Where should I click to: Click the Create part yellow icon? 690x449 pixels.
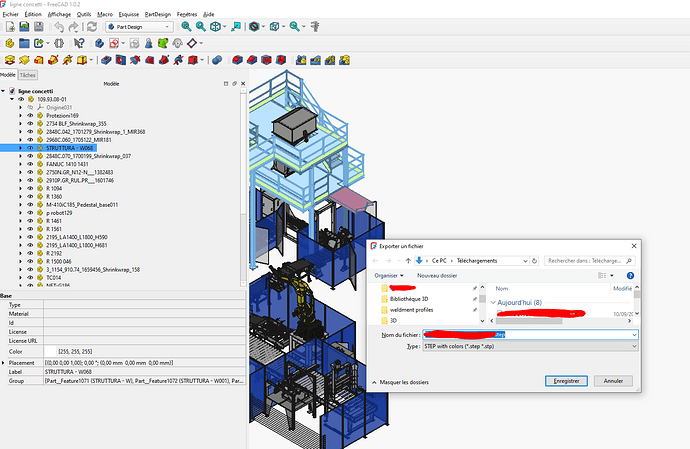point(10,43)
